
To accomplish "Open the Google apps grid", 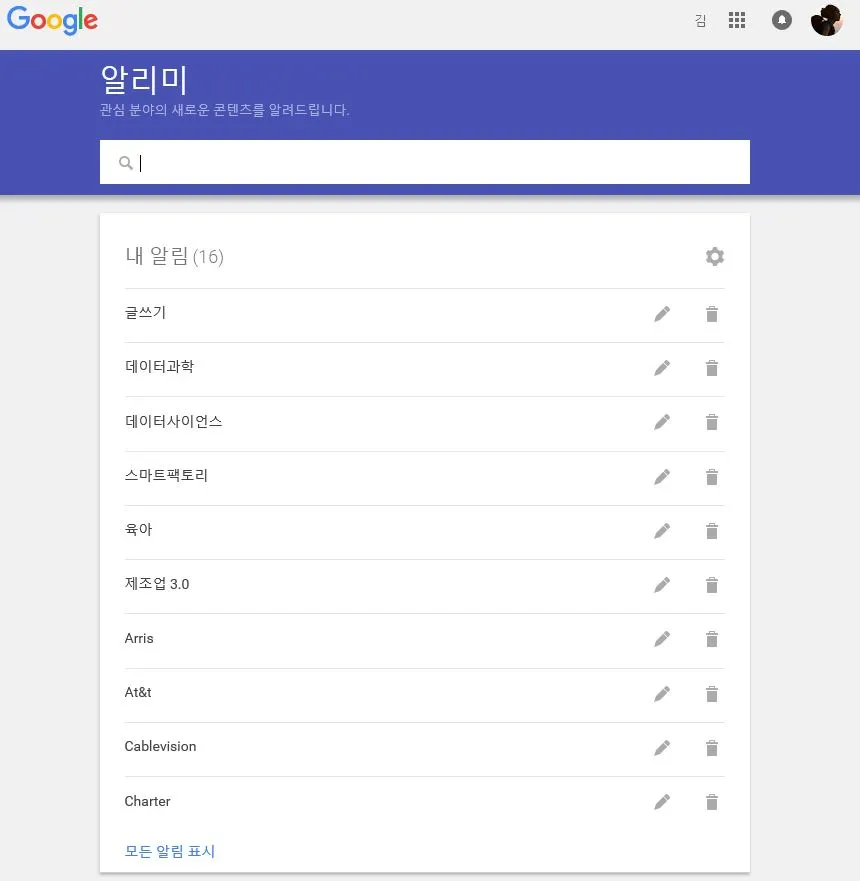I will [736, 20].
